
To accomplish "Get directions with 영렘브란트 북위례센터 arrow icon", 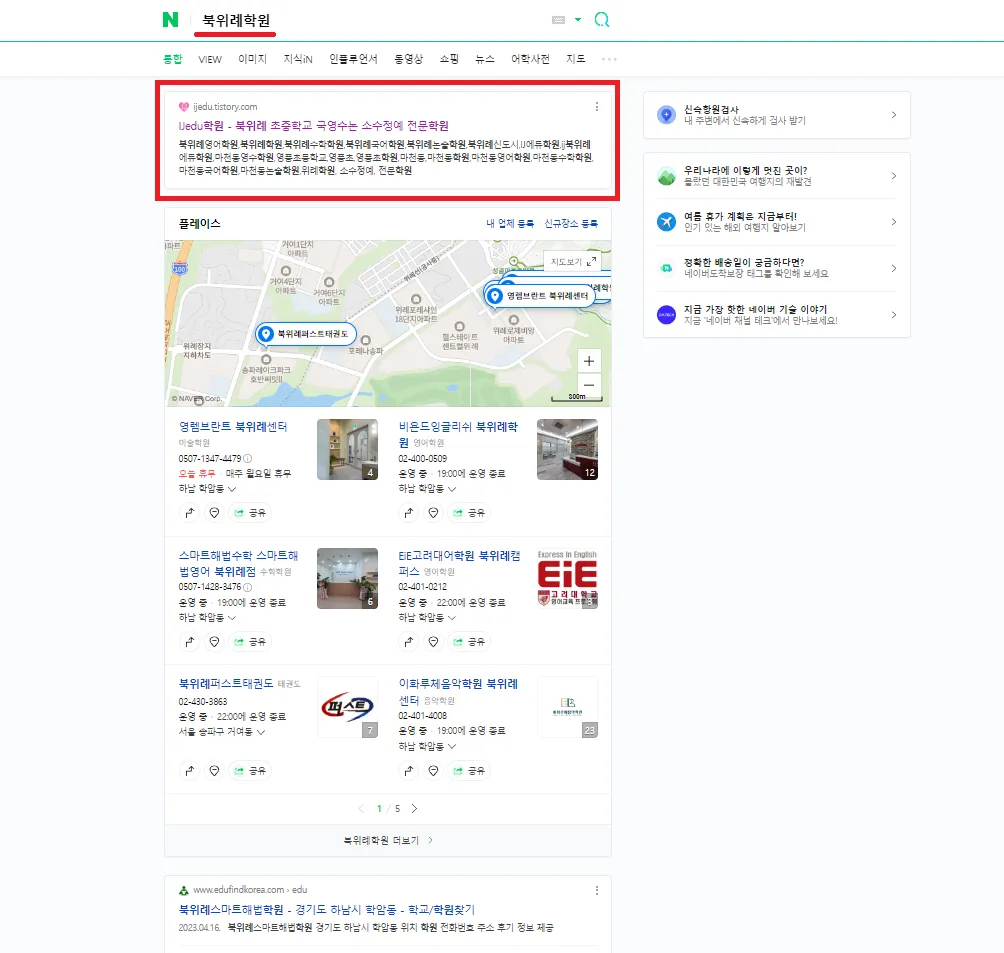I will click(x=189, y=512).
